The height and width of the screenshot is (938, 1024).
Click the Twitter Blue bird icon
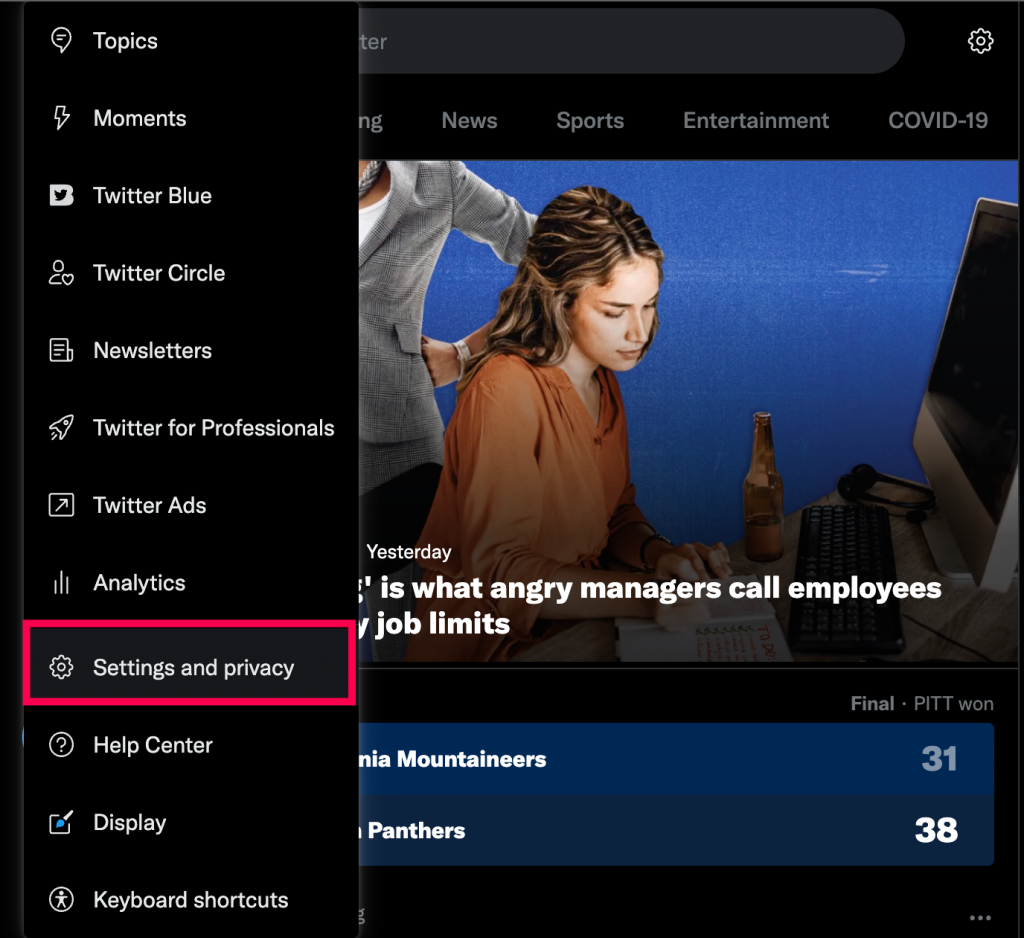click(61, 195)
